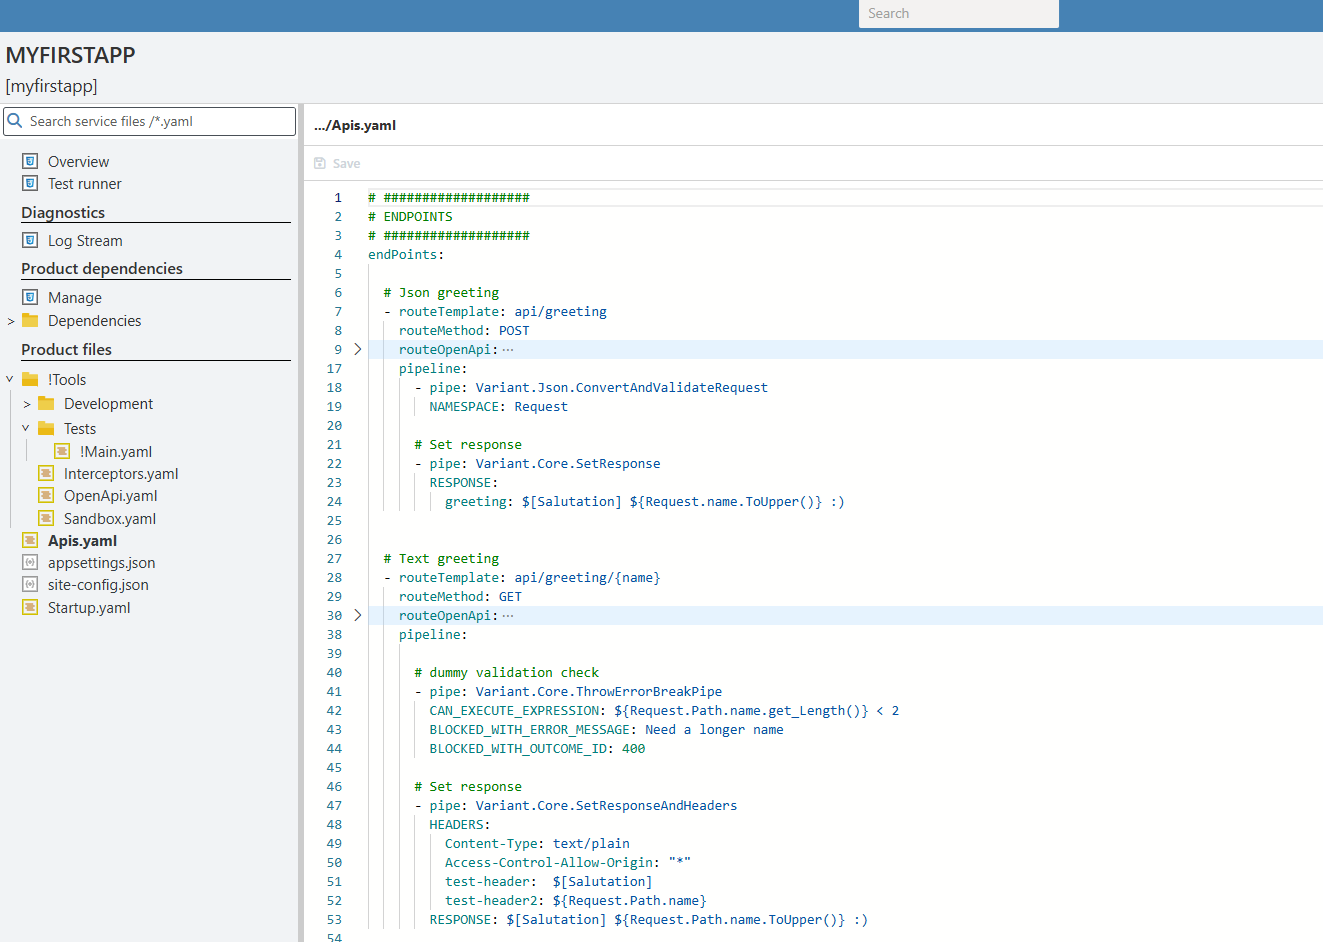1323x942 pixels.
Task: Open the OpenApi.yaml file
Action: (x=110, y=496)
